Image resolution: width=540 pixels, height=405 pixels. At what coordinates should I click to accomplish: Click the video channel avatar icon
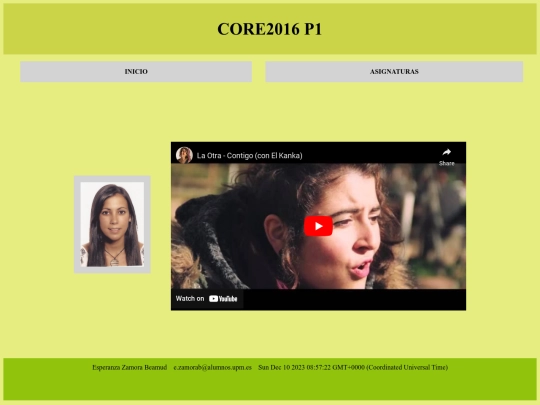click(184, 155)
